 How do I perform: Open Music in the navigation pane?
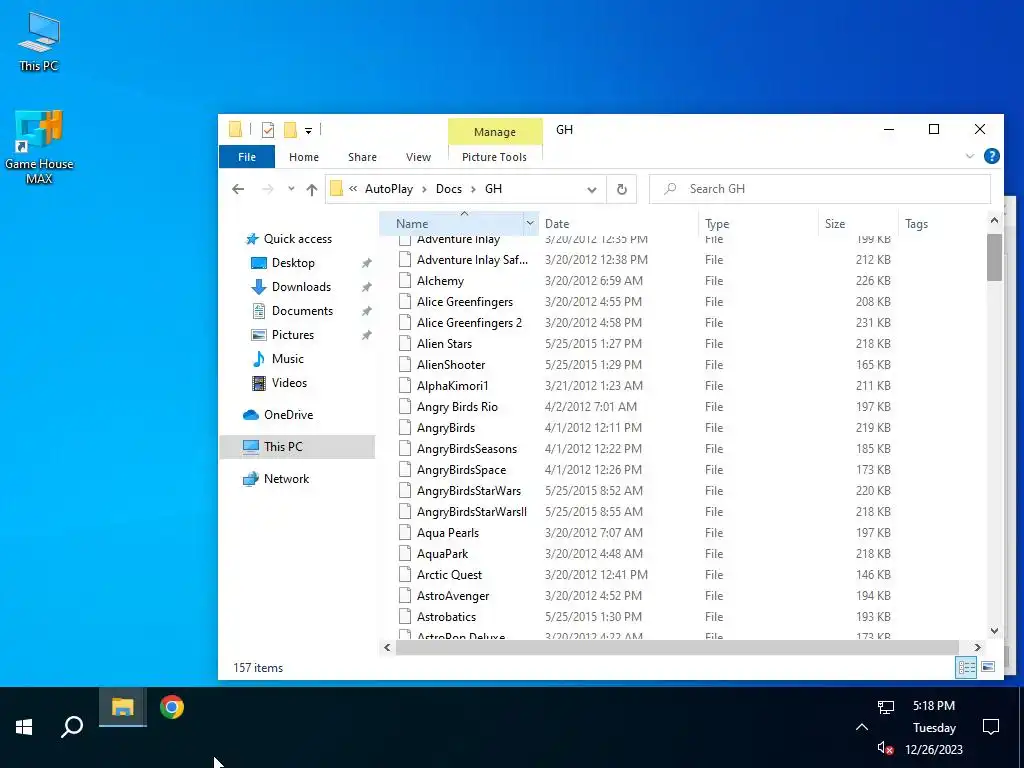pyautogui.click(x=287, y=359)
